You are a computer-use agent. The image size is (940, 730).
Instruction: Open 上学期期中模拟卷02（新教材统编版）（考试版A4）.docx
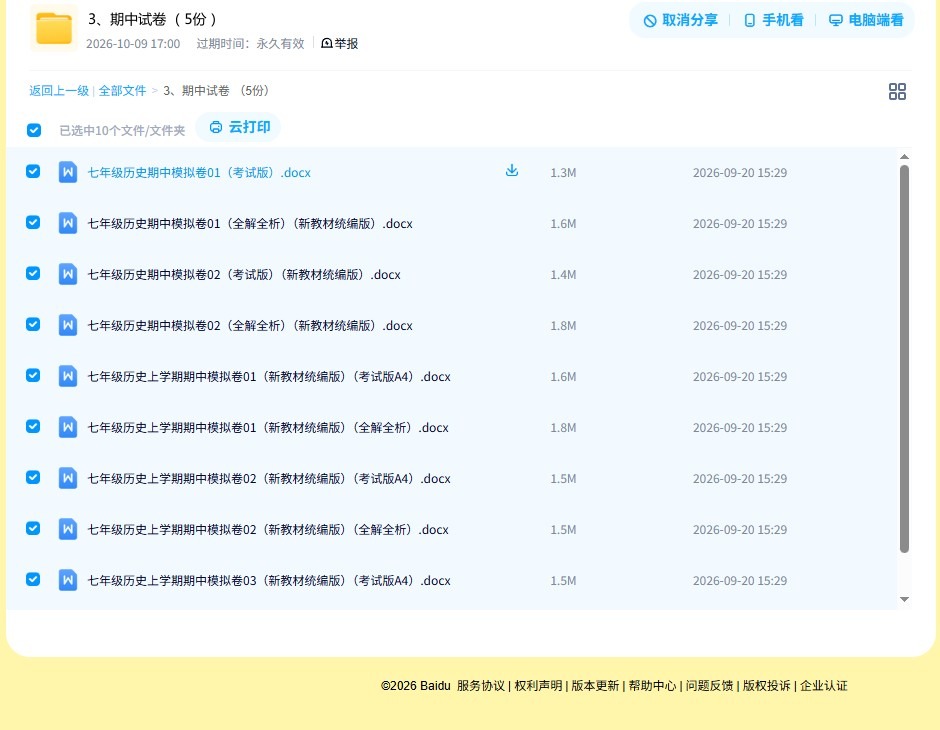(269, 478)
